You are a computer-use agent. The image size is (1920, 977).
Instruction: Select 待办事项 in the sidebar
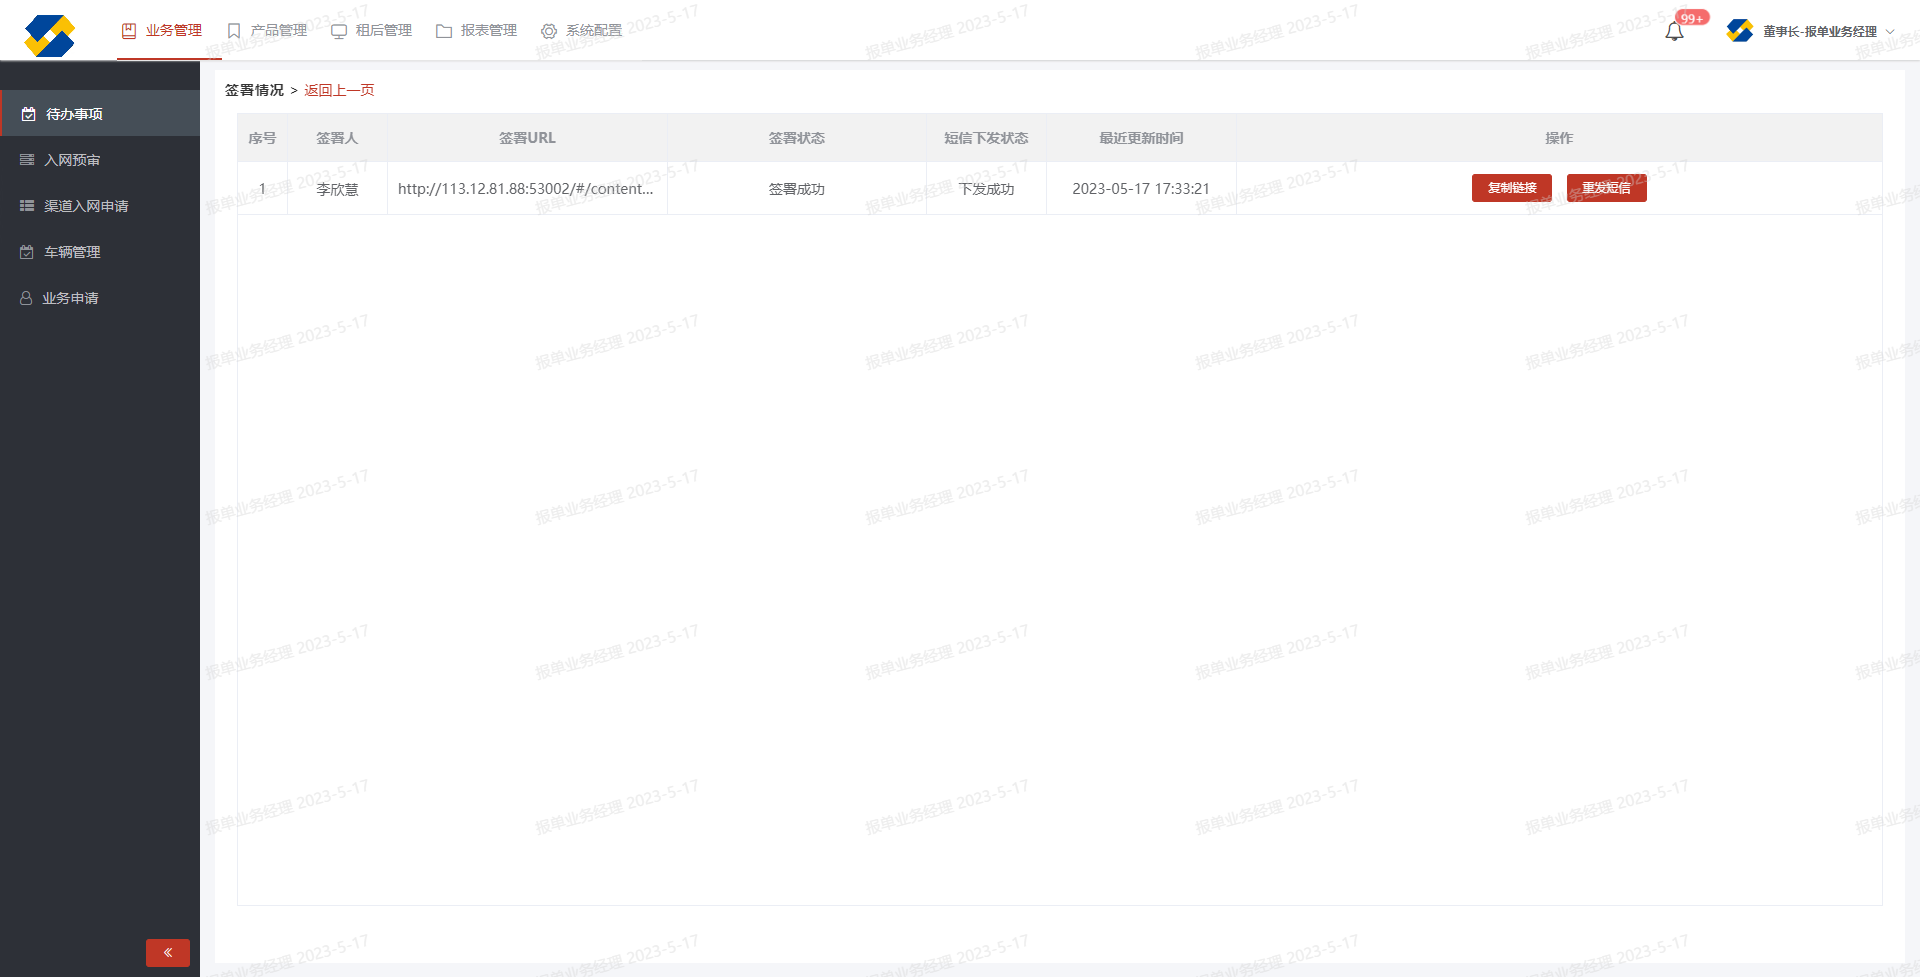point(74,114)
